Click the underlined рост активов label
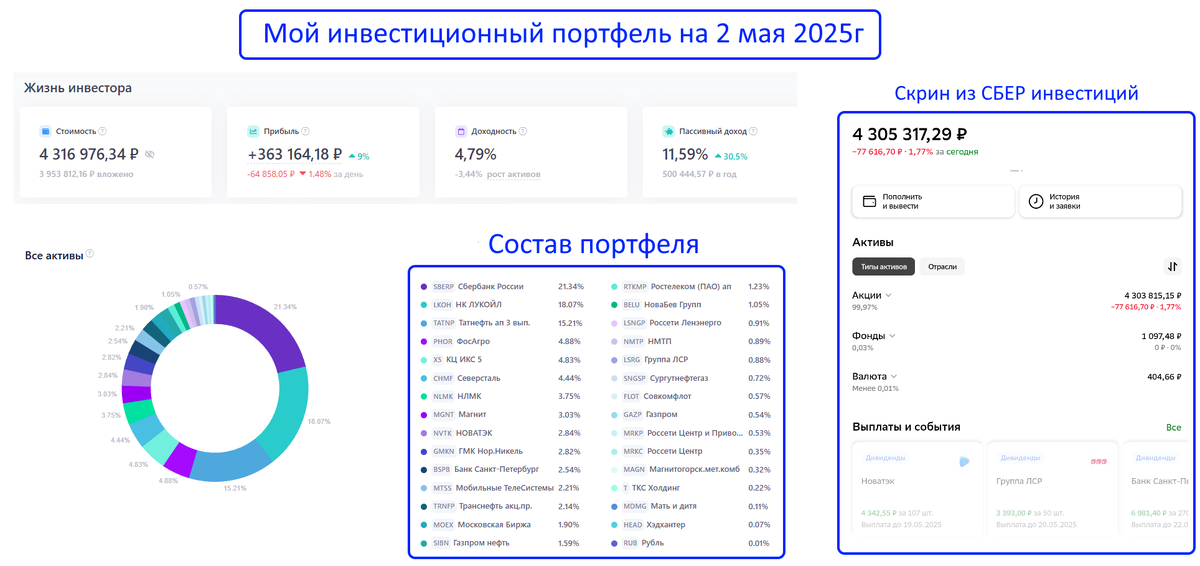The width and height of the screenshot is (1200, 566). point(514,174)
